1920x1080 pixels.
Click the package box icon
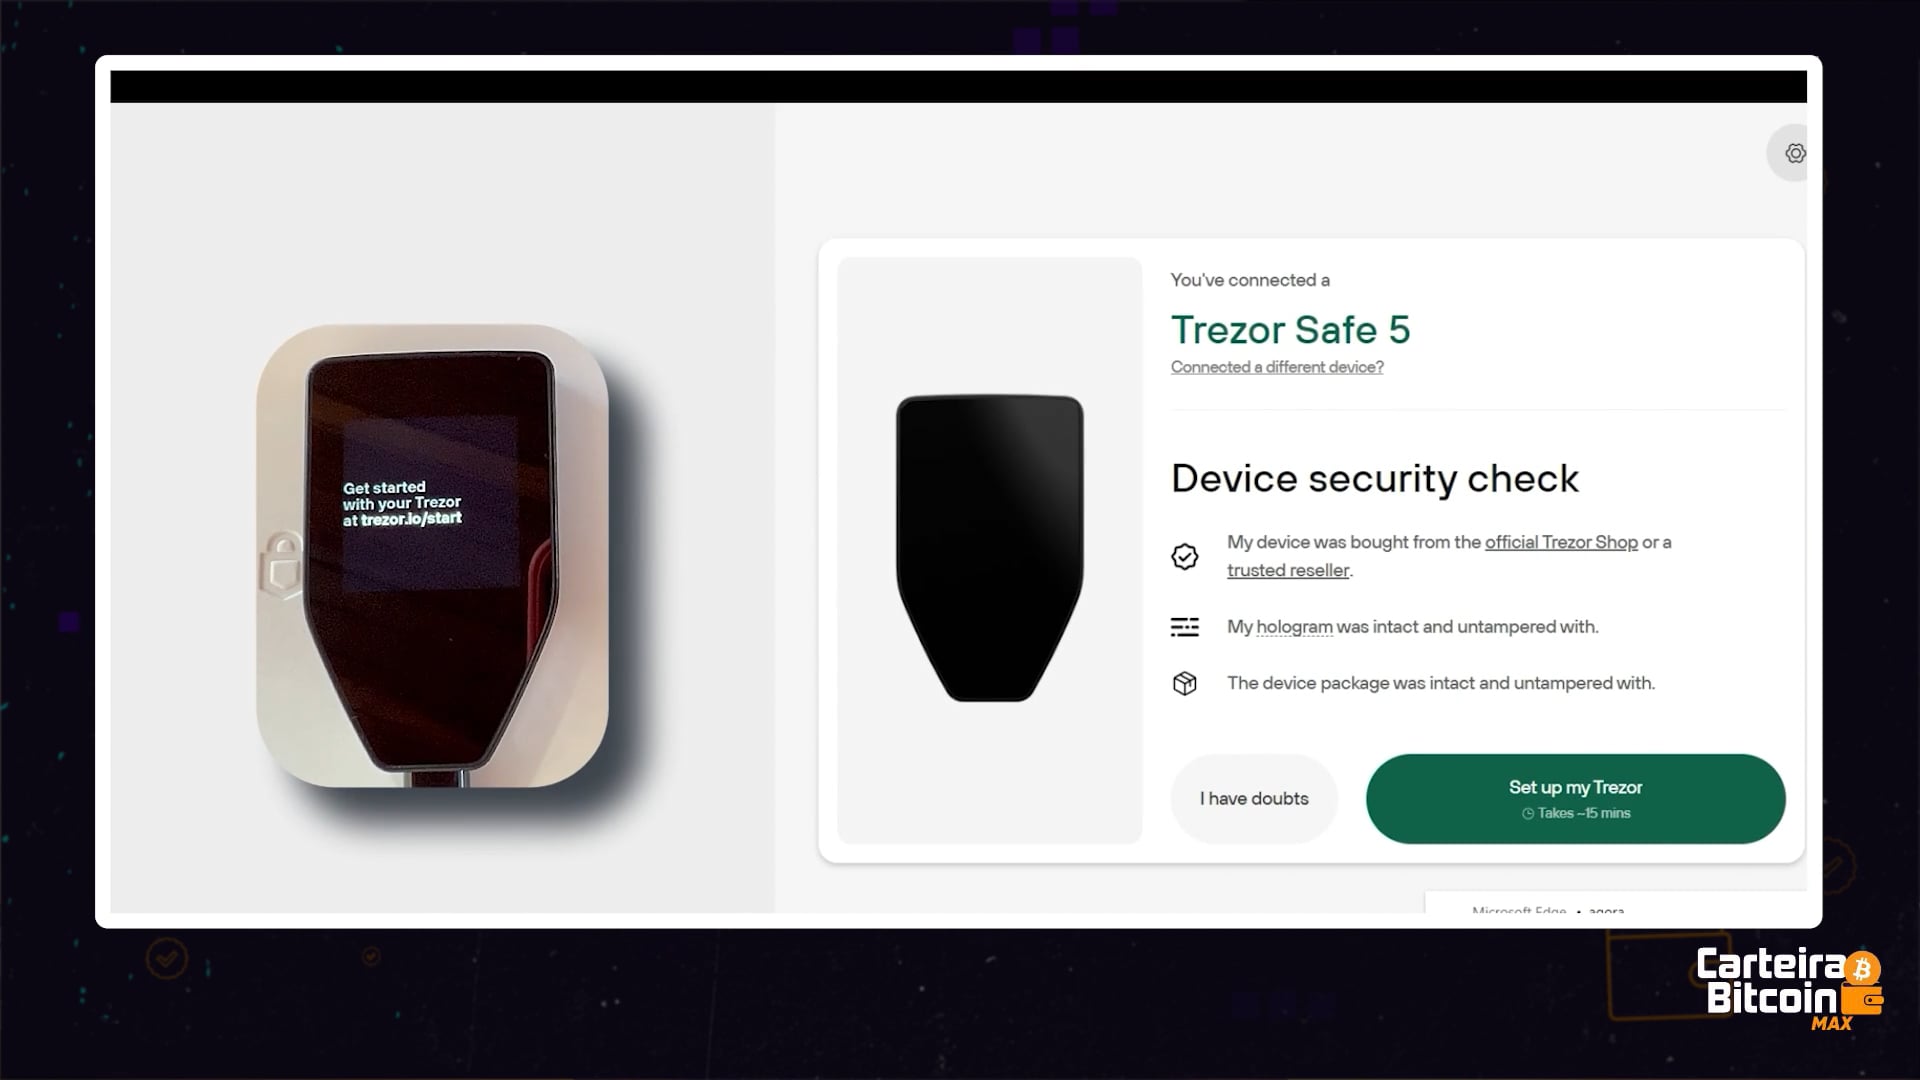click(x=1185, y=683)
